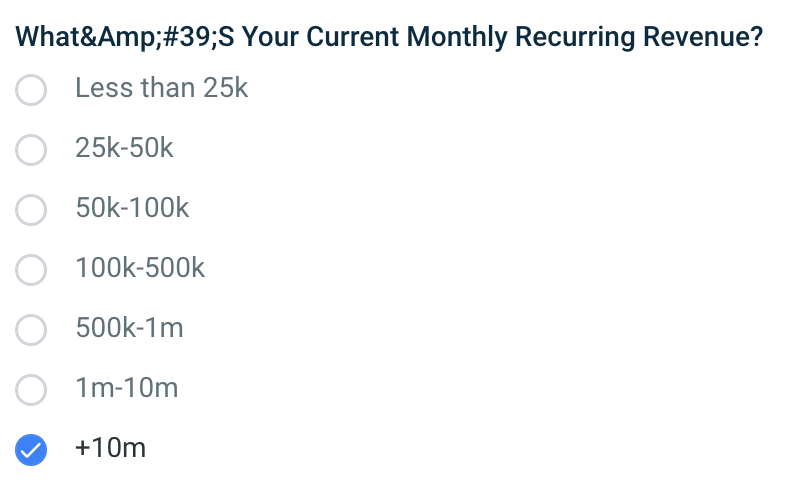
Task: Choose the 25k-50k radio circle
Action: pyautogui.click(x=31, y=150)
